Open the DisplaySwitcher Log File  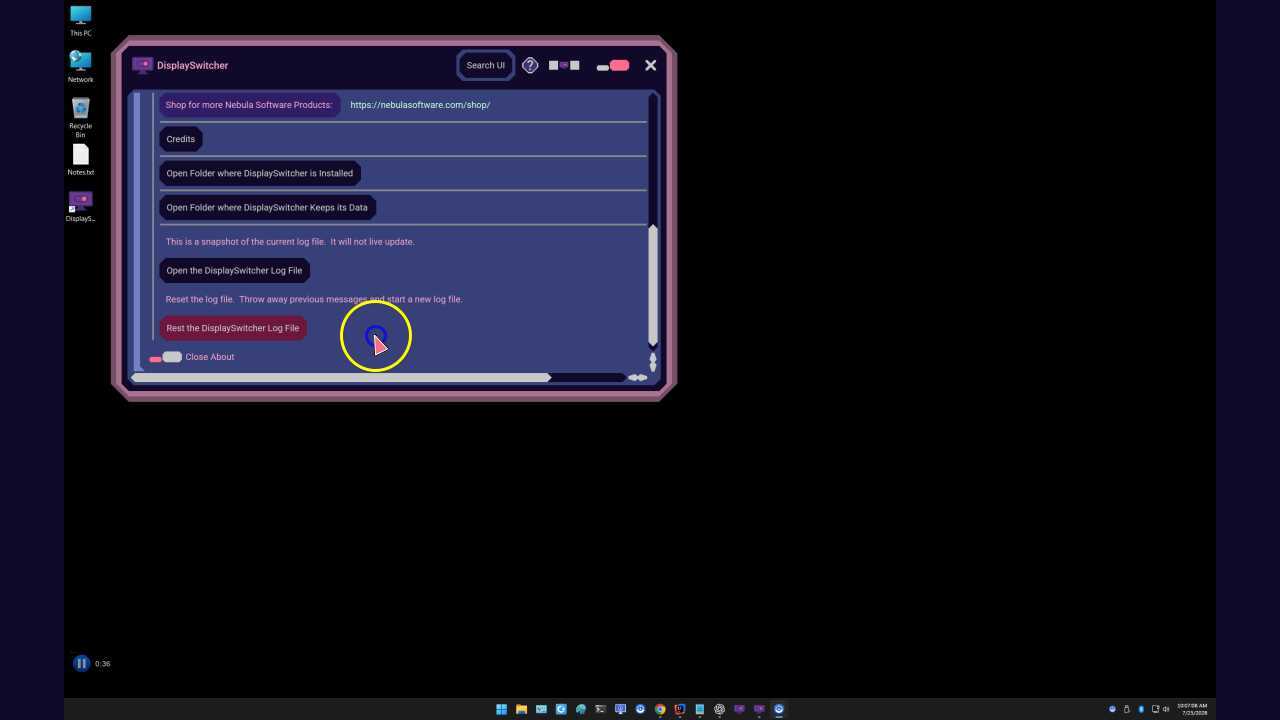click(x=234, y=270)
